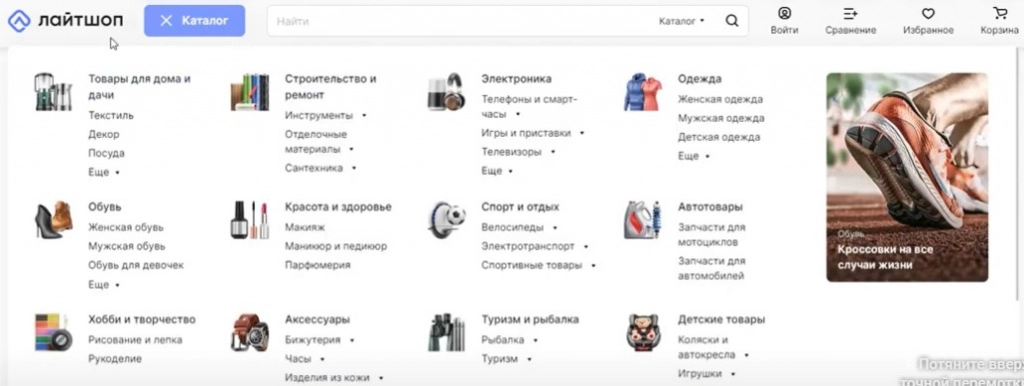The image size is (1024, 386).
Task: Expand the Бижутерия subcategory
Action: [351, 340]
